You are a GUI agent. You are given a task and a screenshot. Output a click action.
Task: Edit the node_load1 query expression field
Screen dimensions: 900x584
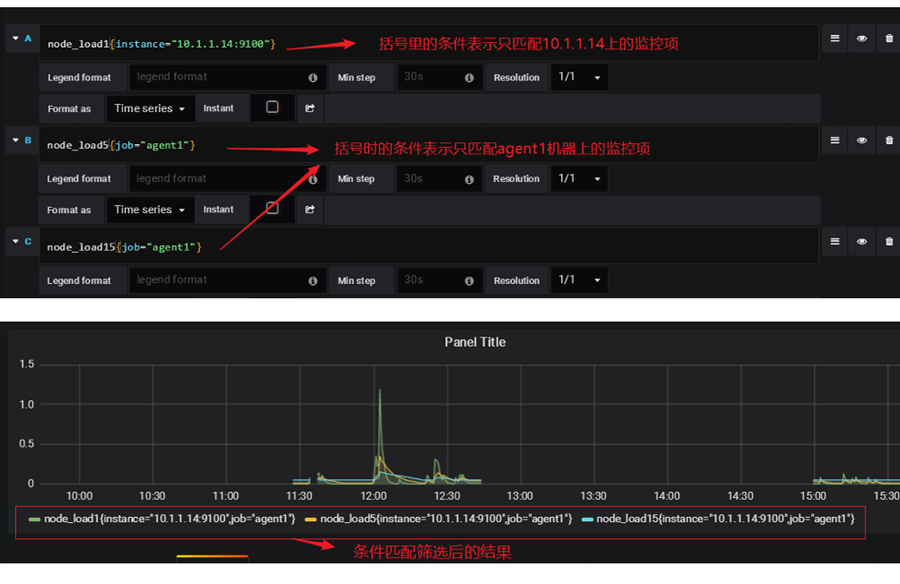point(429,43)
